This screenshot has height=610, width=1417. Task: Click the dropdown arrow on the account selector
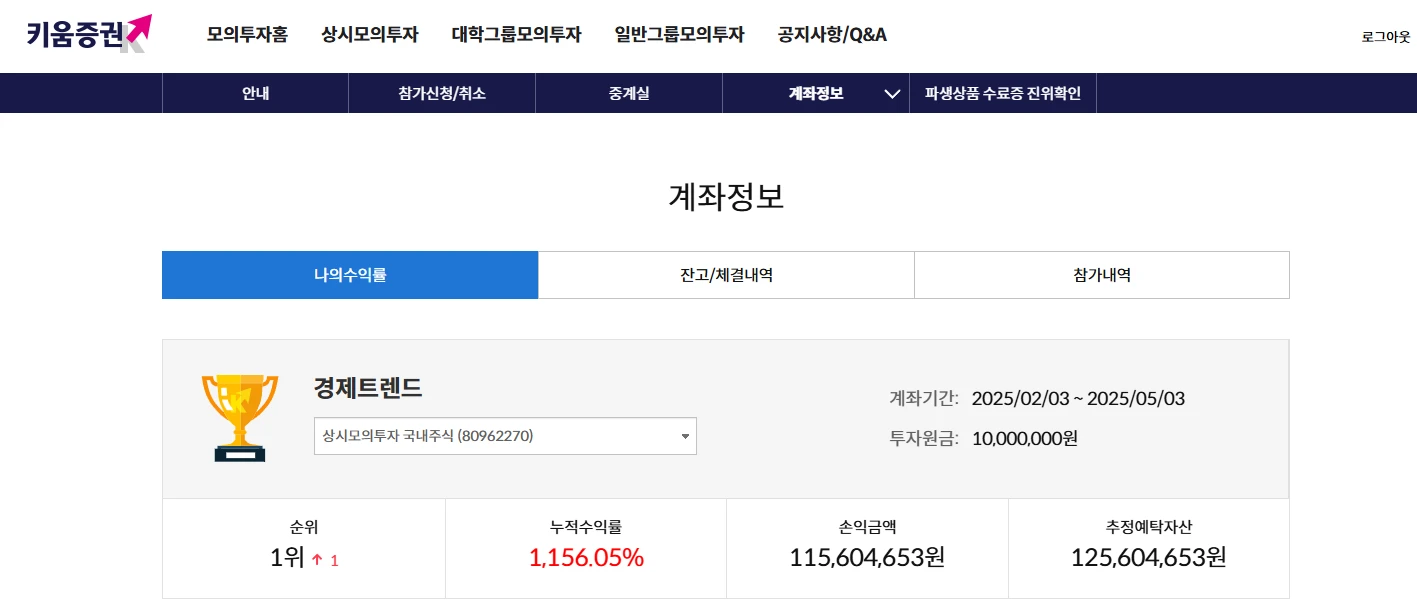tap(684, 436)
